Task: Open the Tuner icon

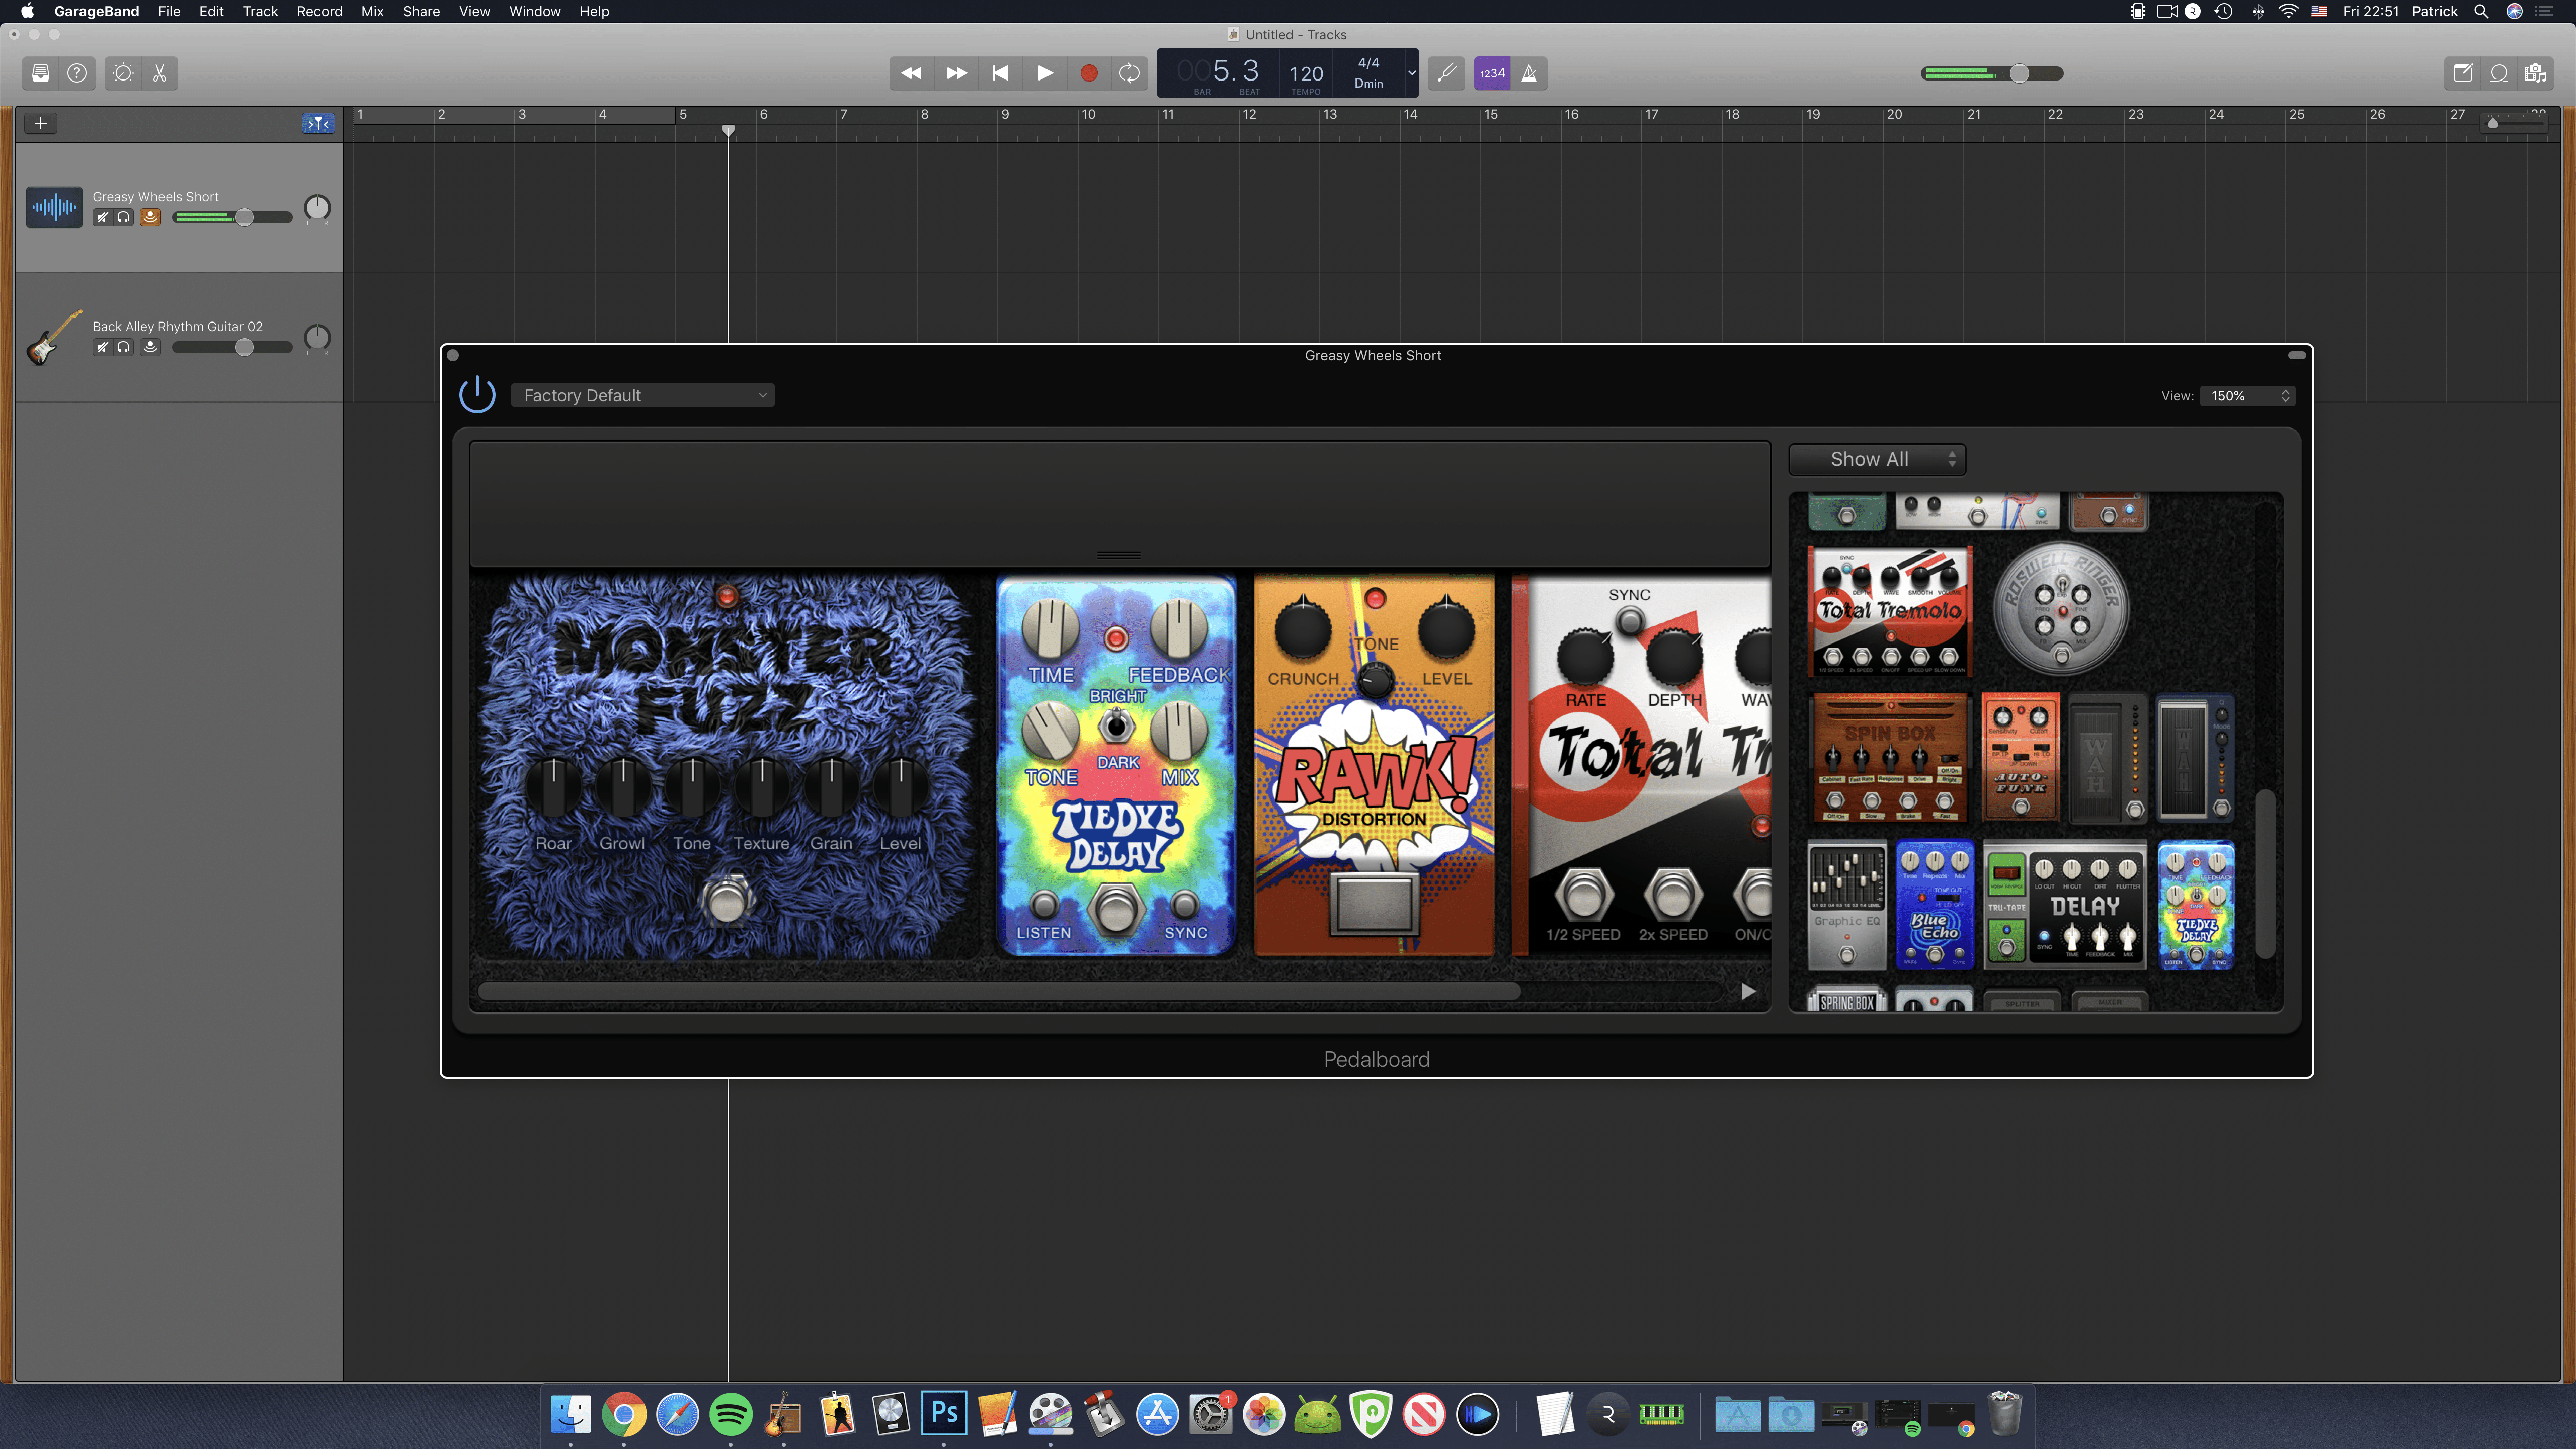Action: [1446, 73]
